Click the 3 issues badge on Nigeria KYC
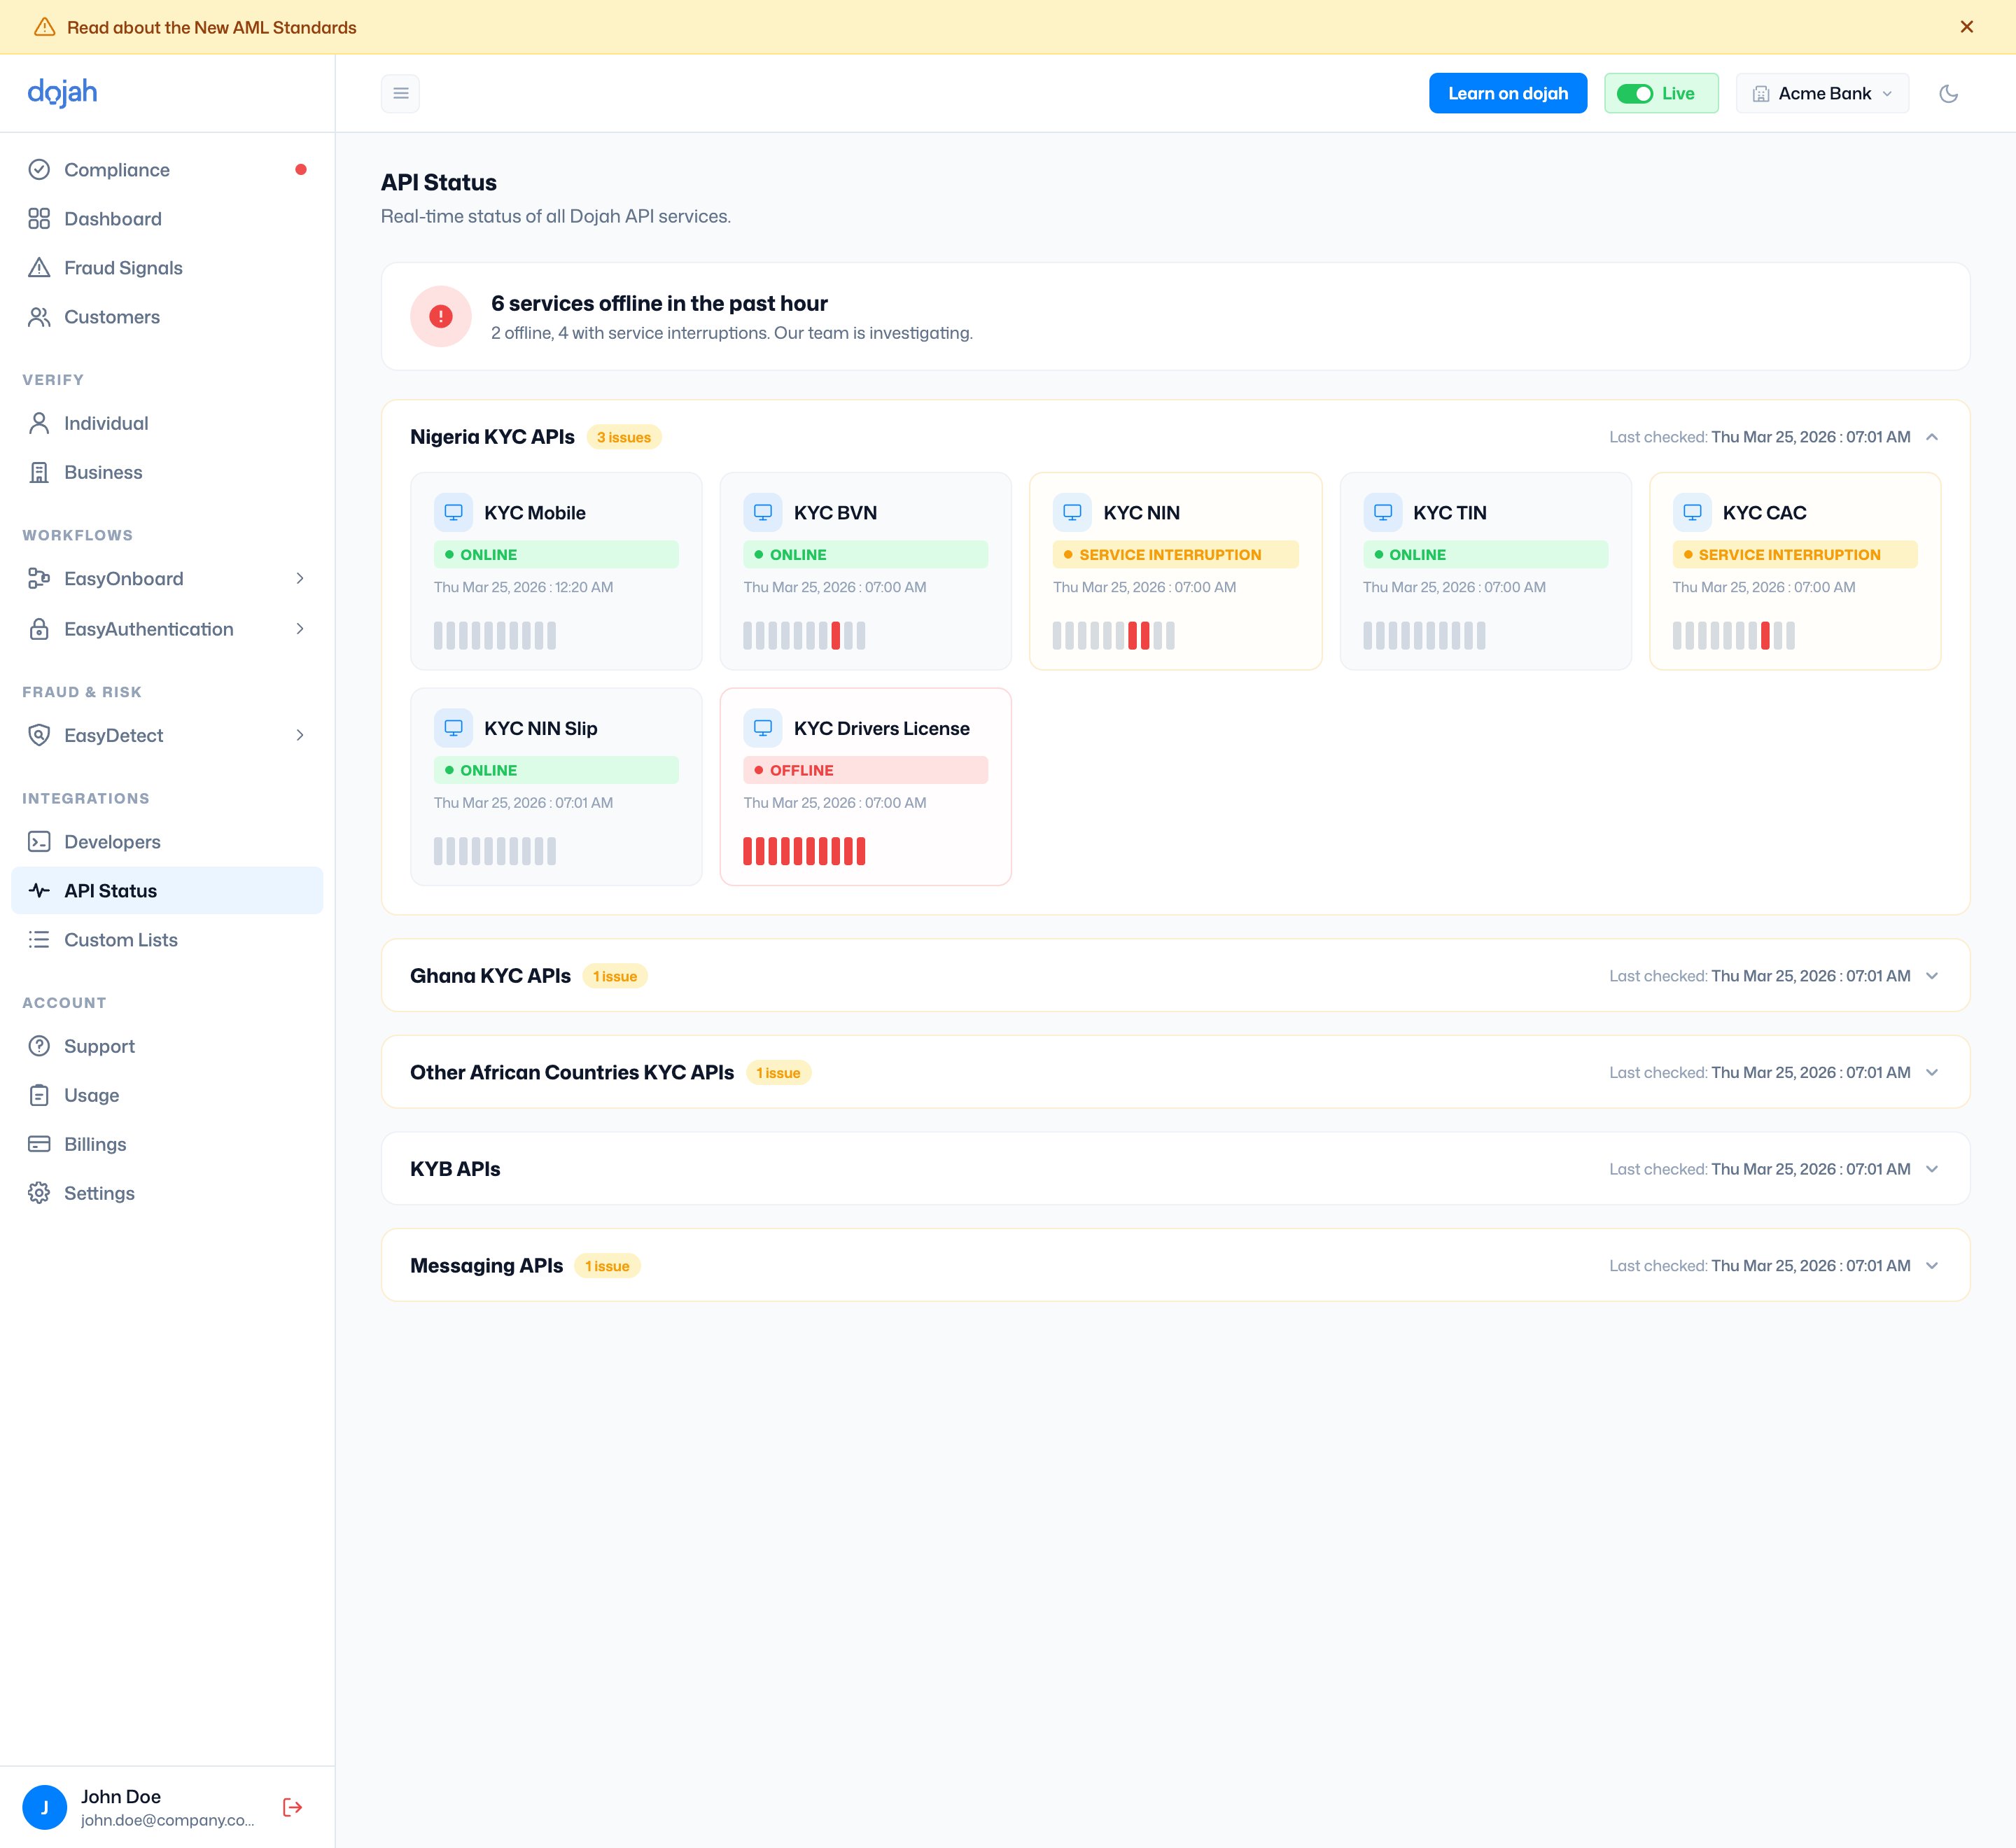This screenshot has width=2016, height=1848. (624, 437)
